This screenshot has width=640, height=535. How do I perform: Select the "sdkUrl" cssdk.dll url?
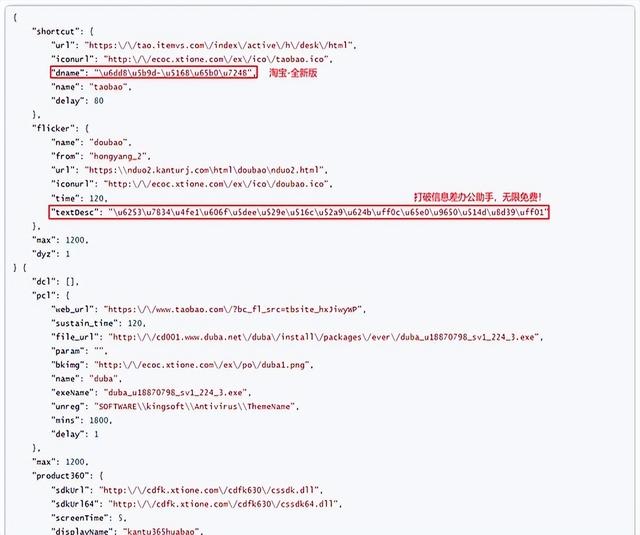coord(211,490)
